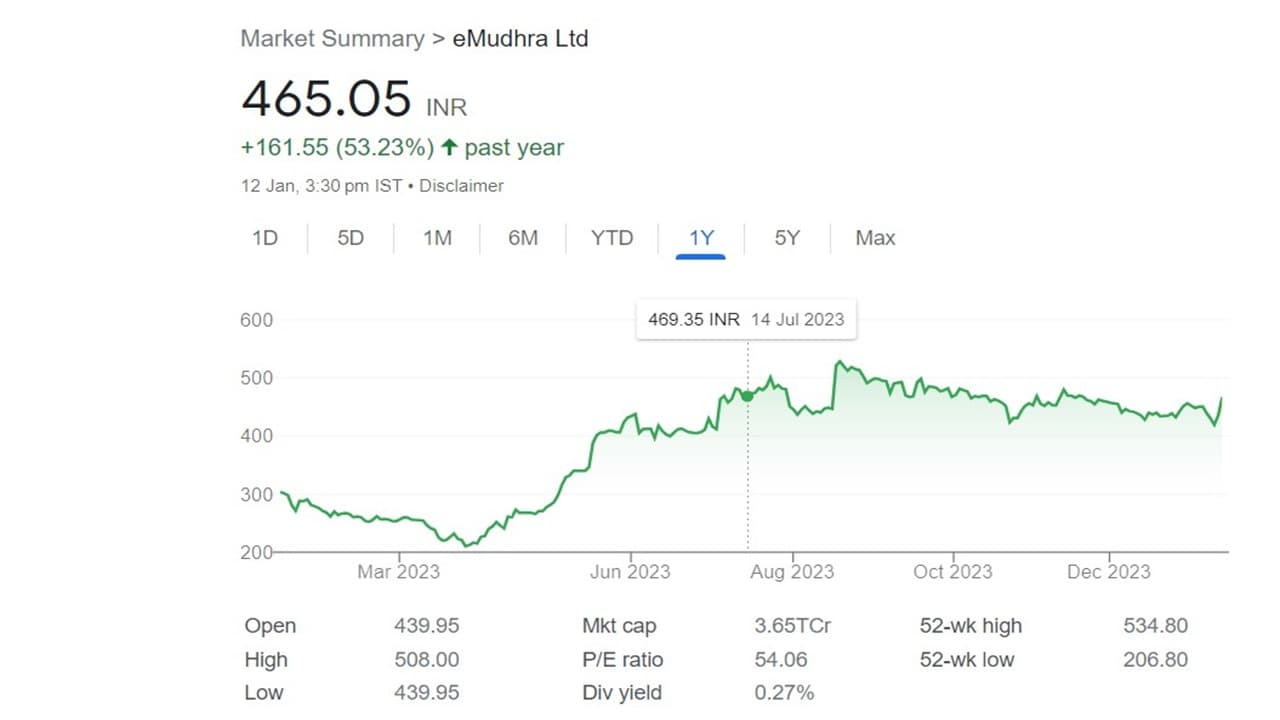This screenshot has height=720, width=1280.
Task: Click the green up arrow icon
Action: tap(449, 148)
